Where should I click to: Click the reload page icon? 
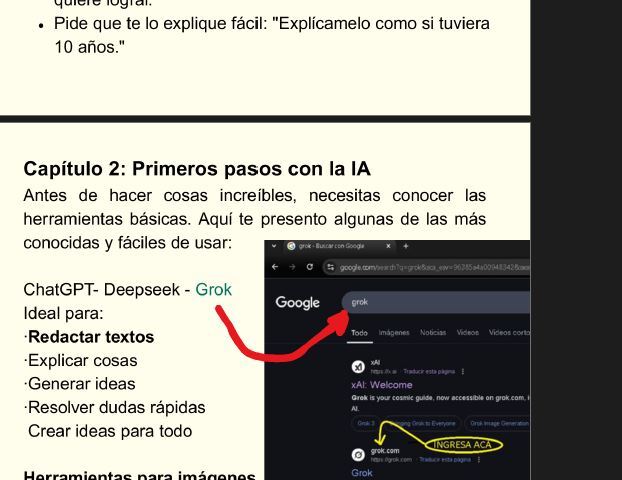coord(310,267)
